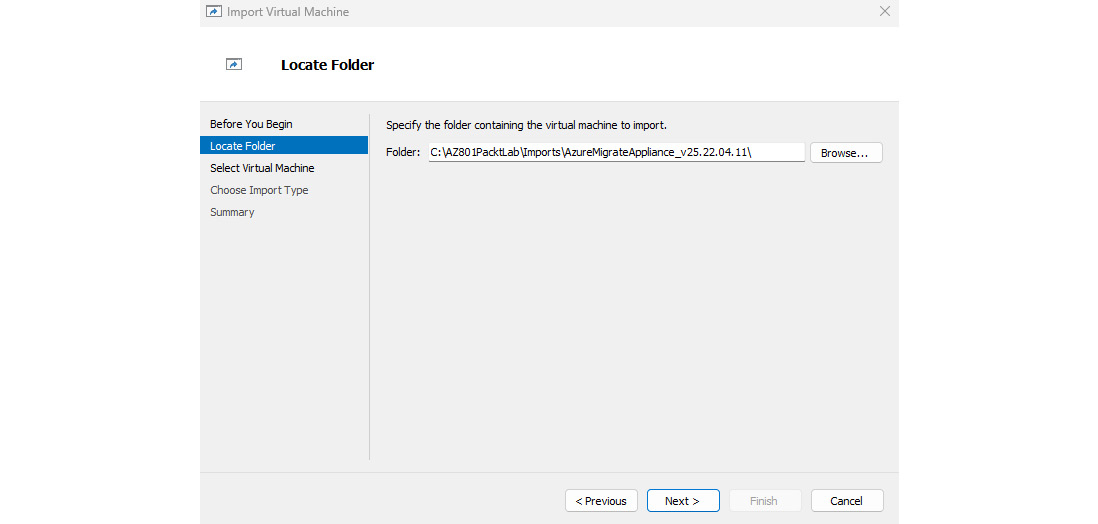Click the Import Virtual Machine title bar icon
1098x524 pixels.
214,12
